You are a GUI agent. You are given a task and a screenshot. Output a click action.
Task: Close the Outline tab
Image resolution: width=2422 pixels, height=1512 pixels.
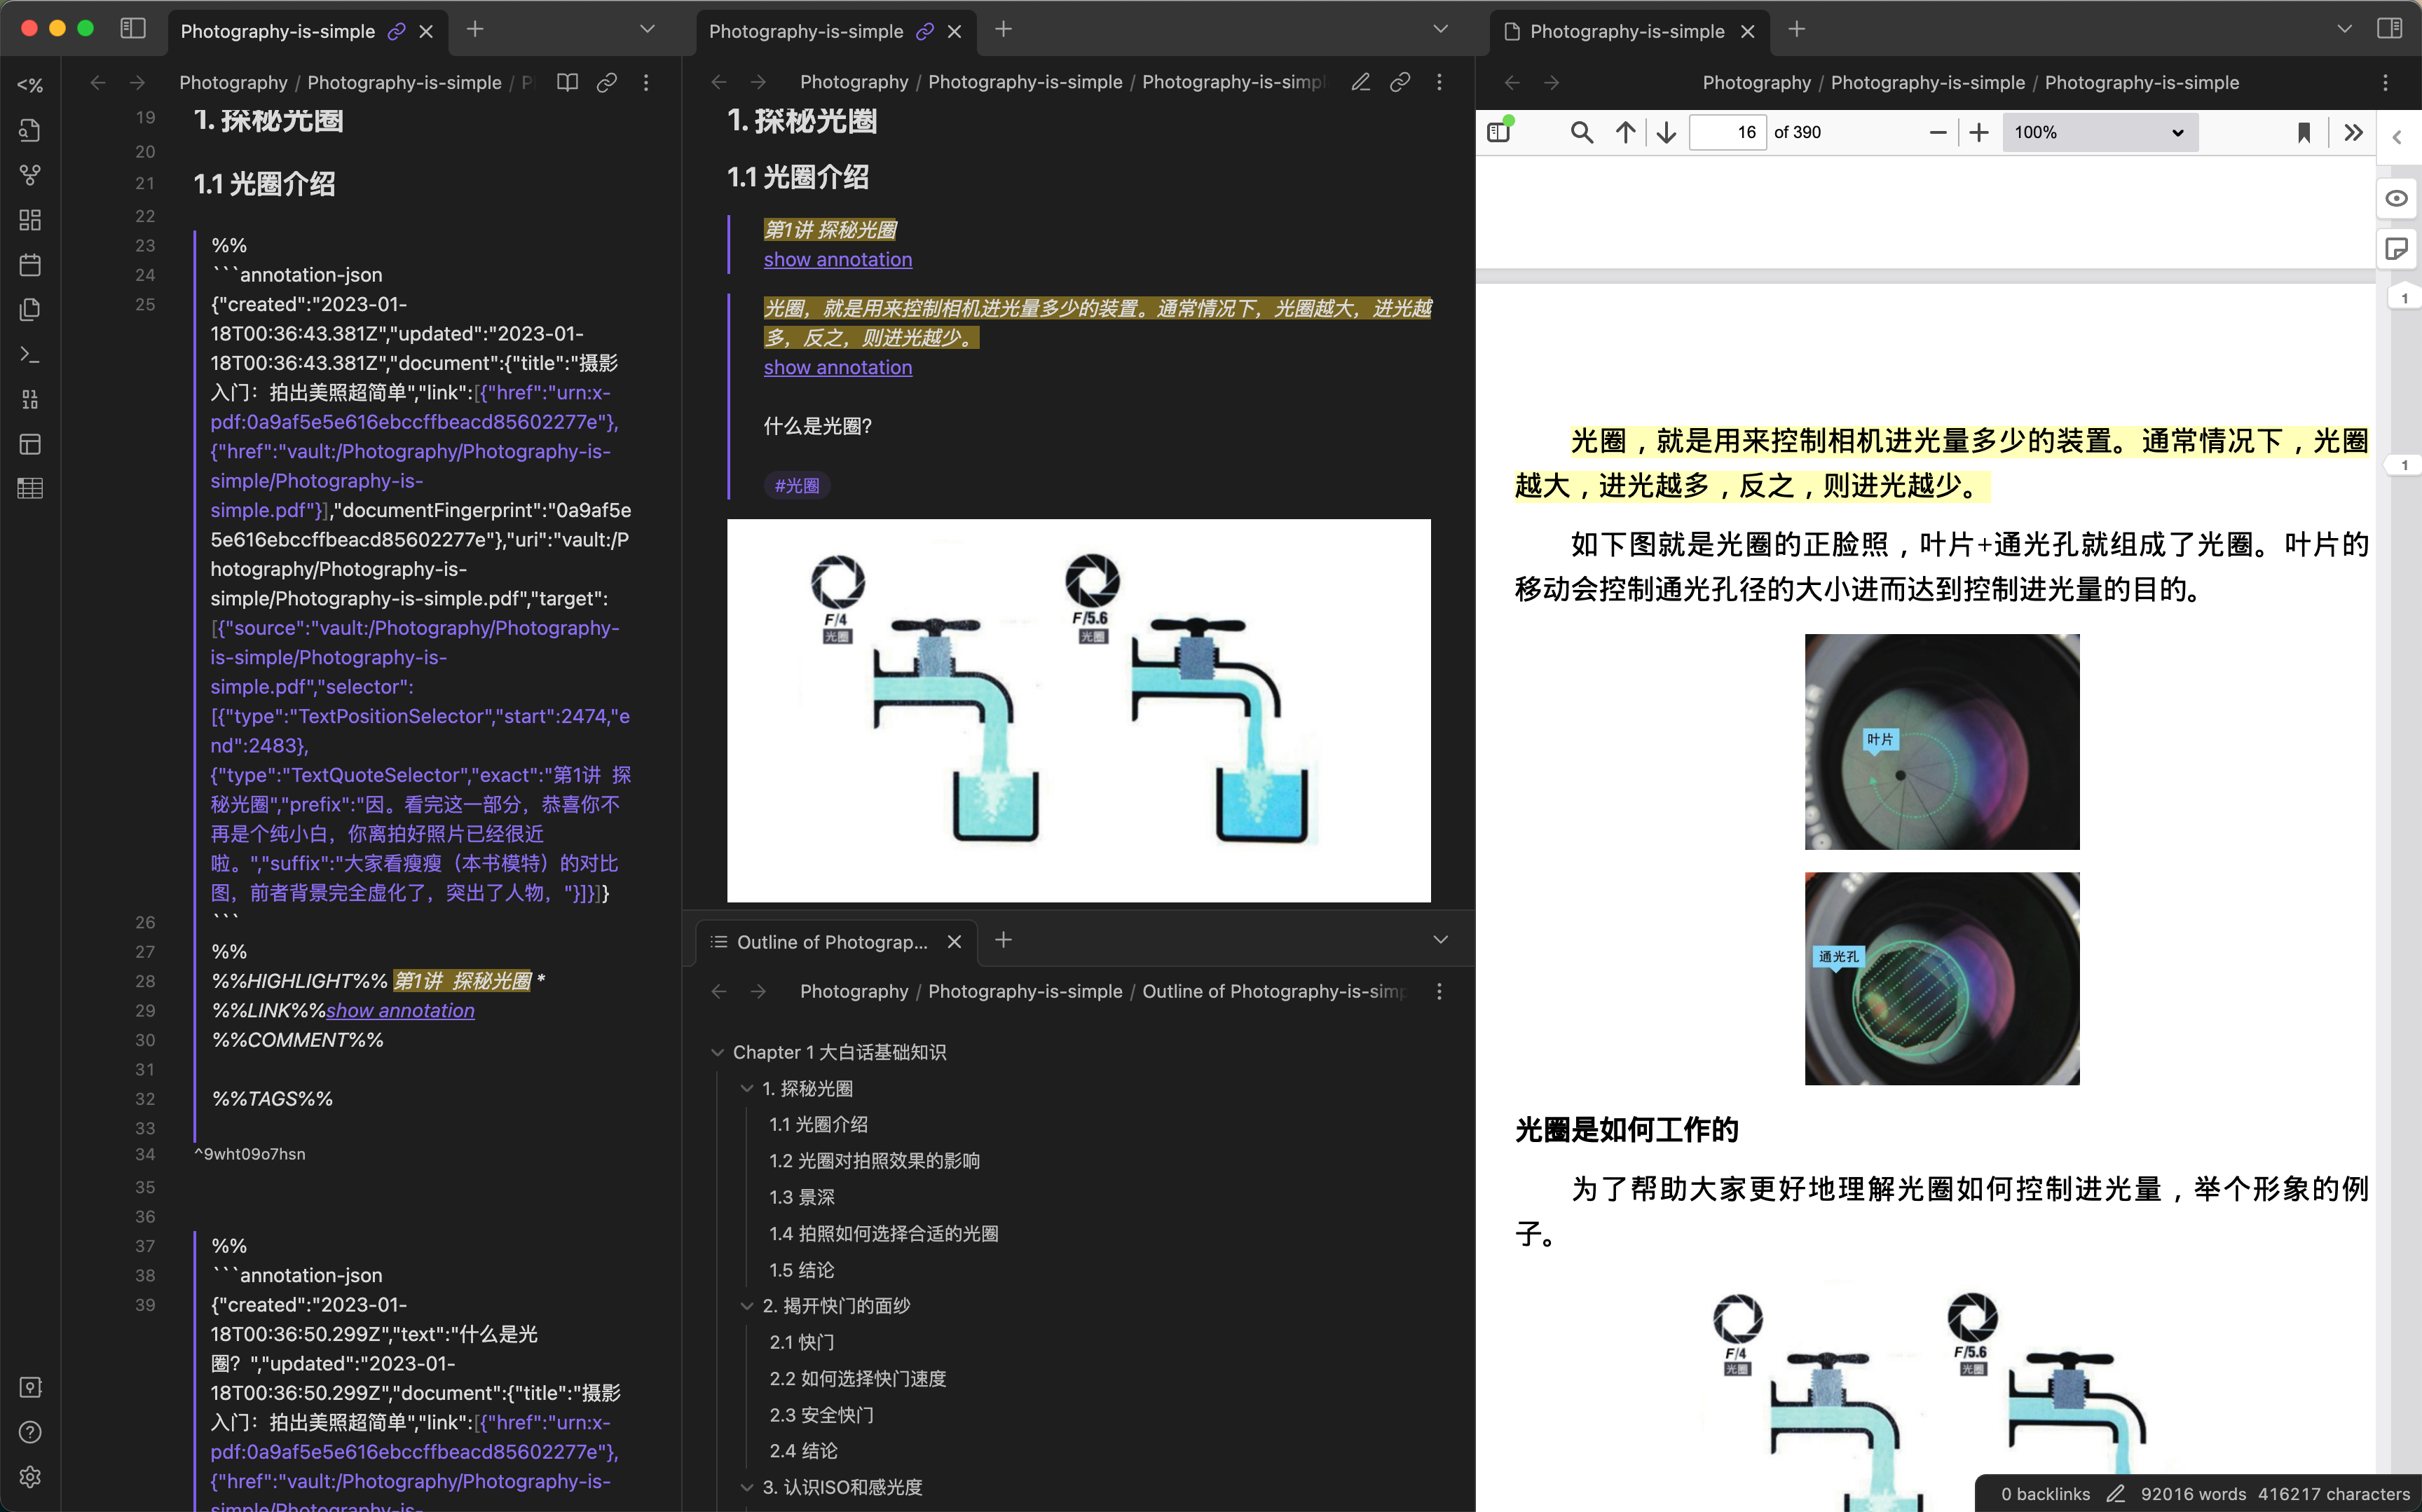coord(954,942)
